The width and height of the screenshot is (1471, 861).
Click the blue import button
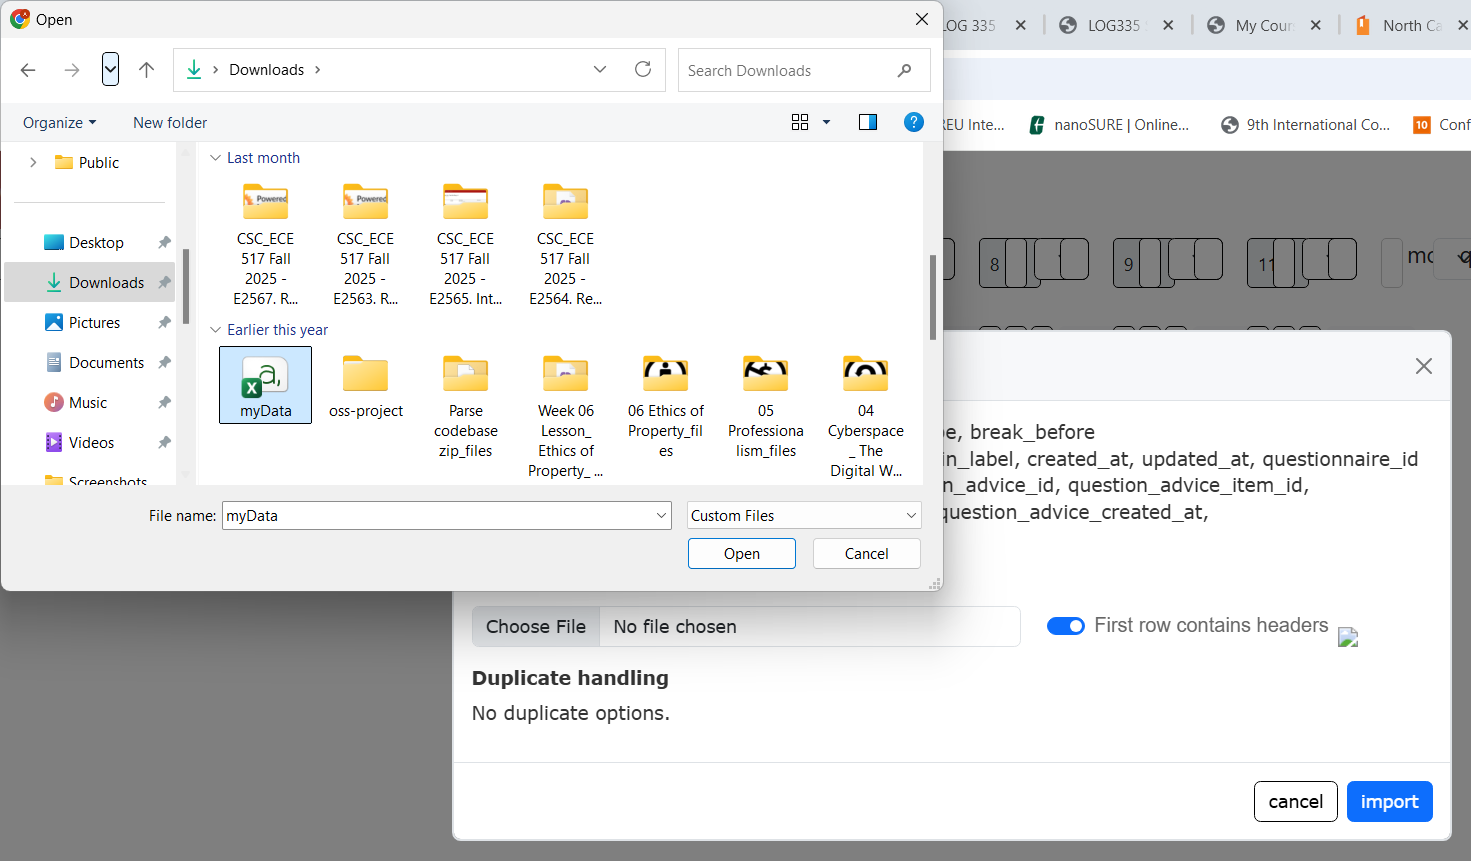(x=1389, y=802)
